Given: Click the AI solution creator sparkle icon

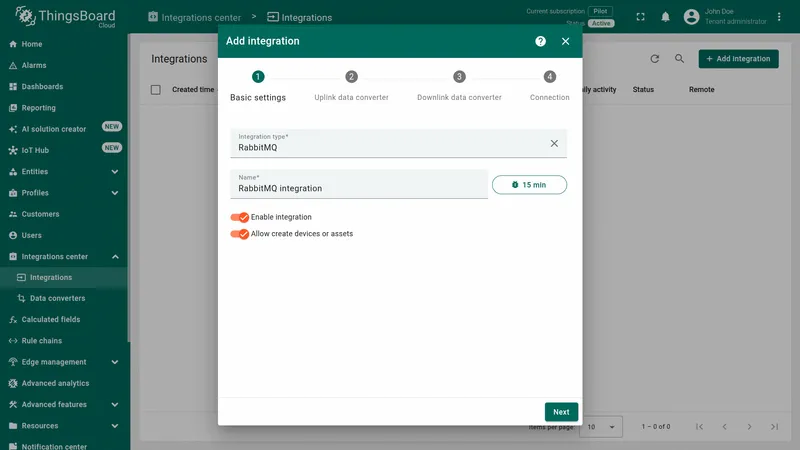Looking at the screenshot, I should pyautogui.click(x=13, y=129).
